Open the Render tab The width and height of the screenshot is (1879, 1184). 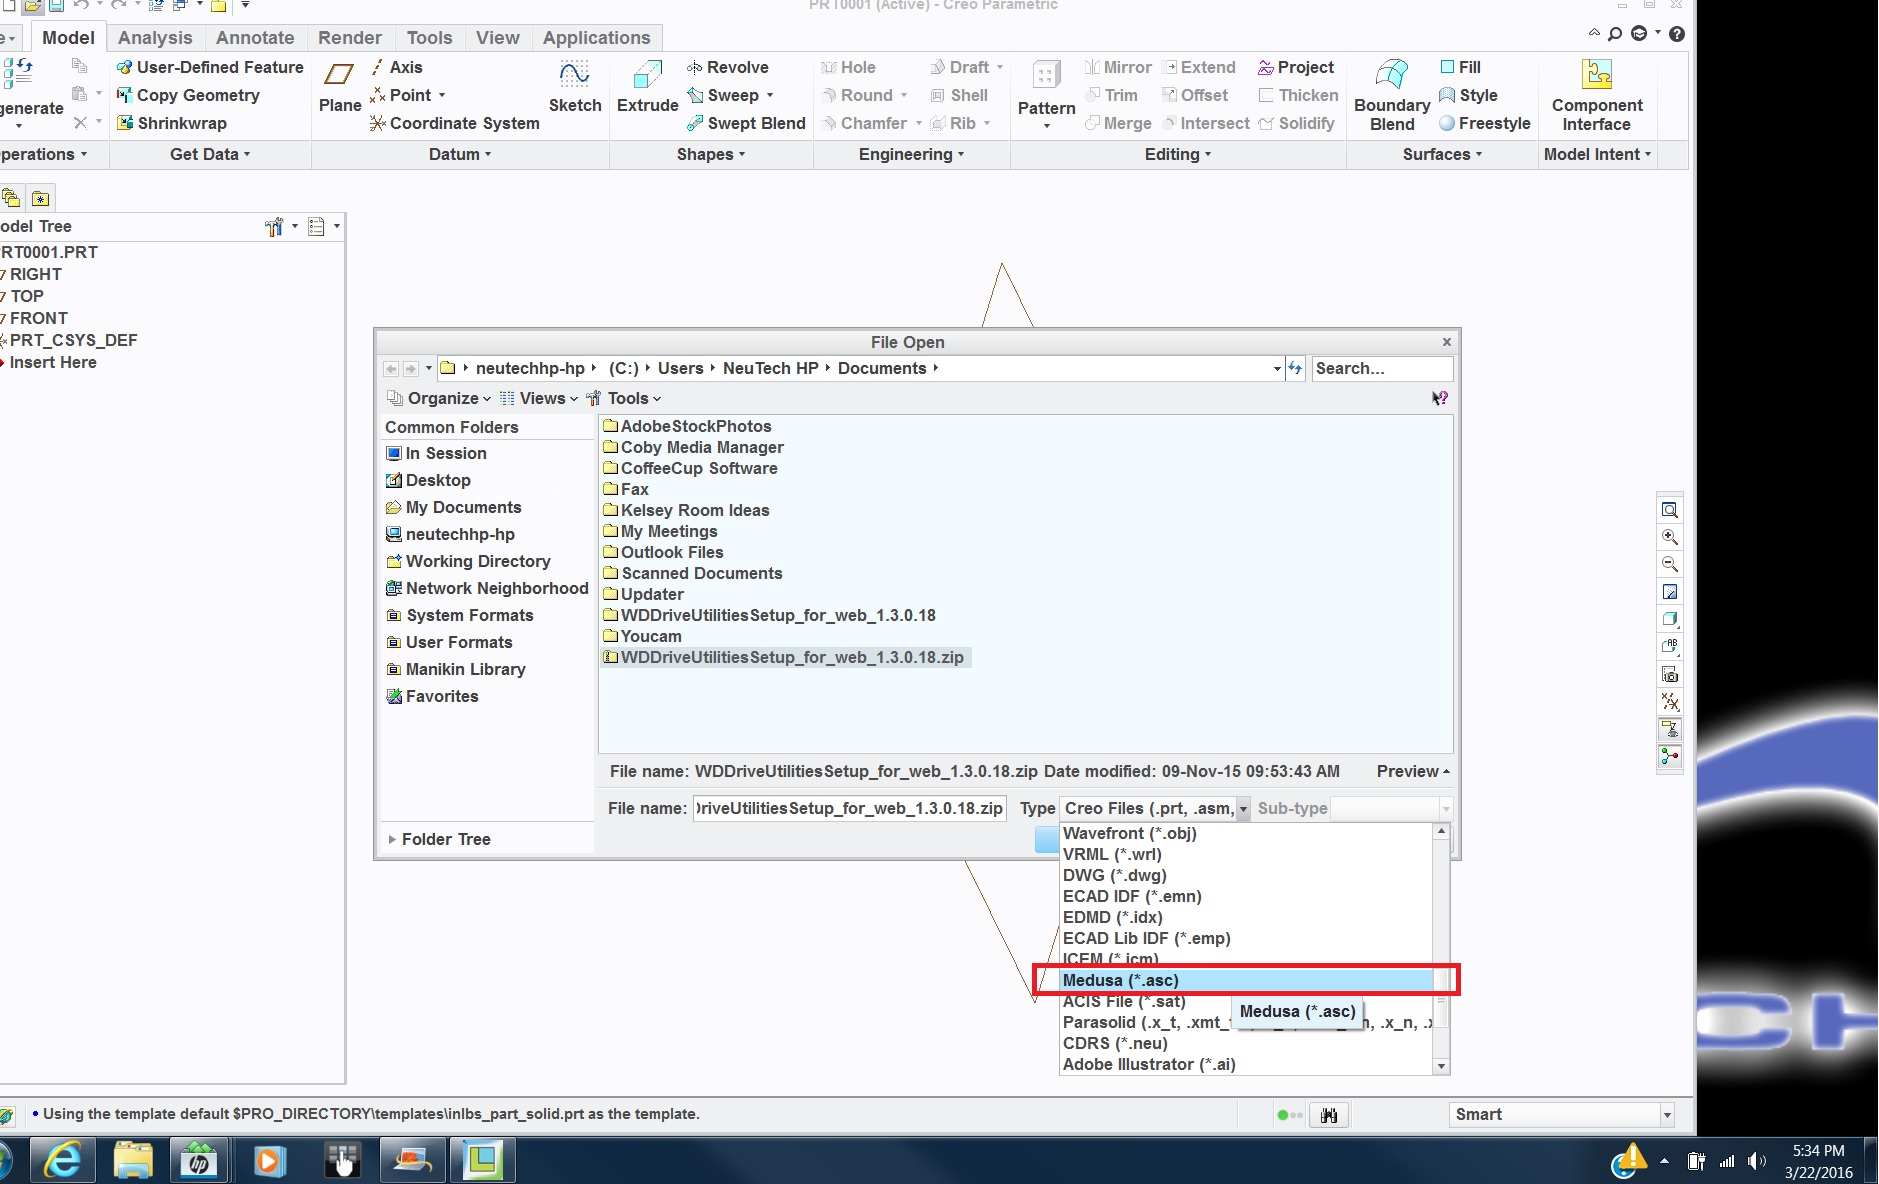[350, 38]
